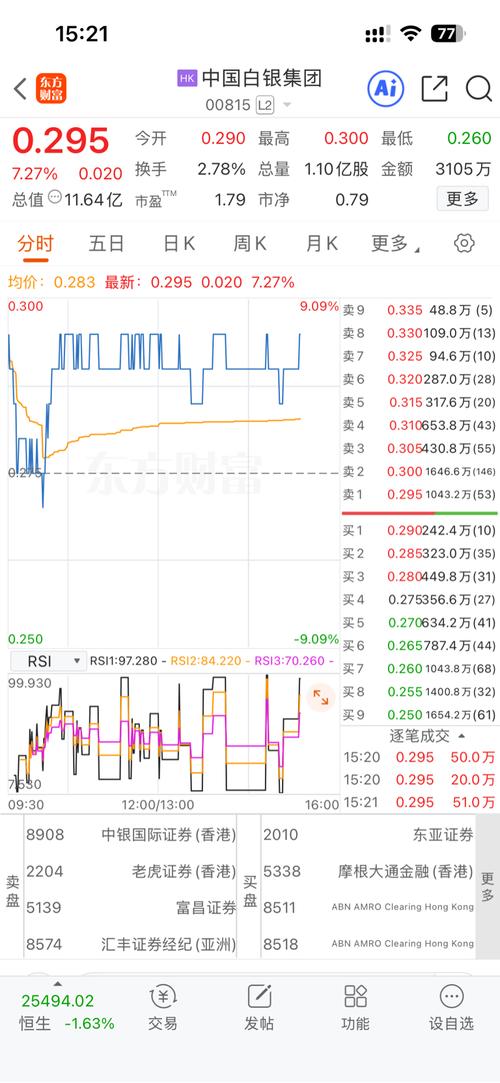The width and height of the screenshot is (500, 1083).
Task: Switch to the 月K tab
Action: [x=322, y=243]
